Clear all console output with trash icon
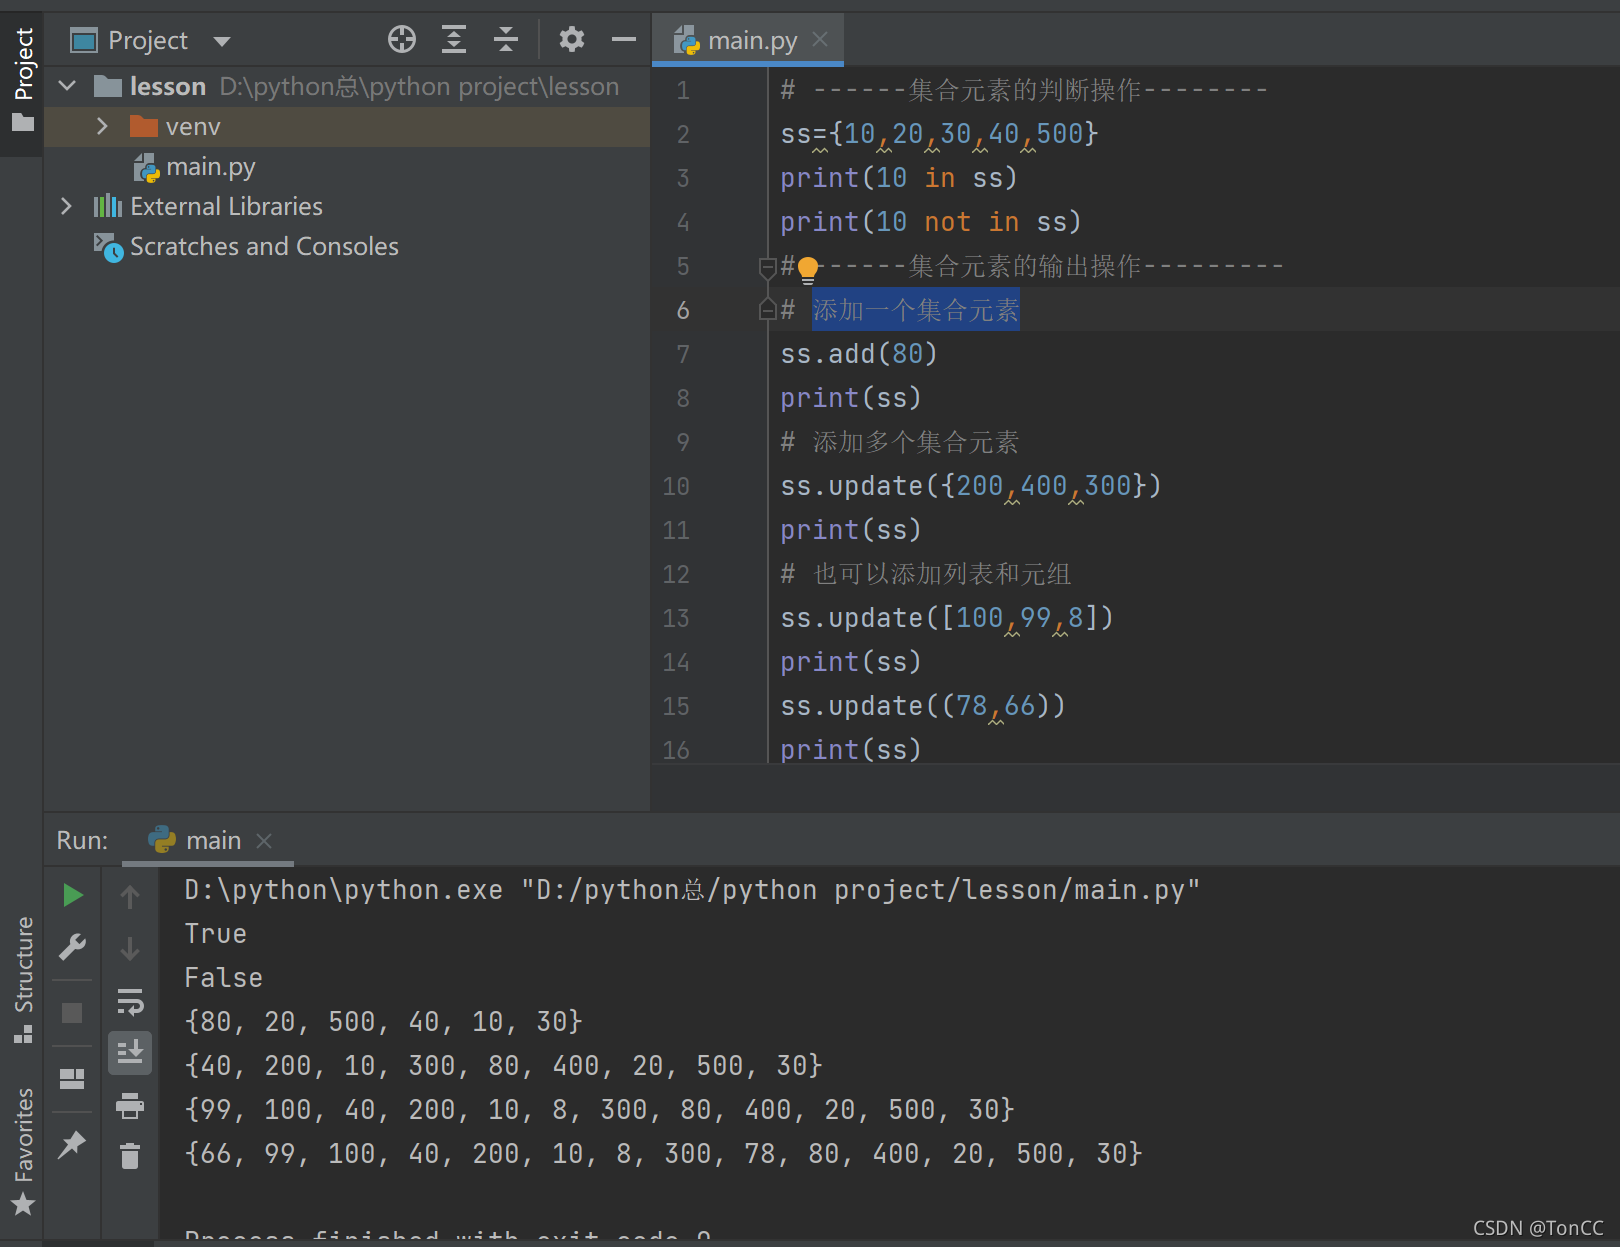This screenshot has height=1247, width=1620. (x=130, y=1156)
